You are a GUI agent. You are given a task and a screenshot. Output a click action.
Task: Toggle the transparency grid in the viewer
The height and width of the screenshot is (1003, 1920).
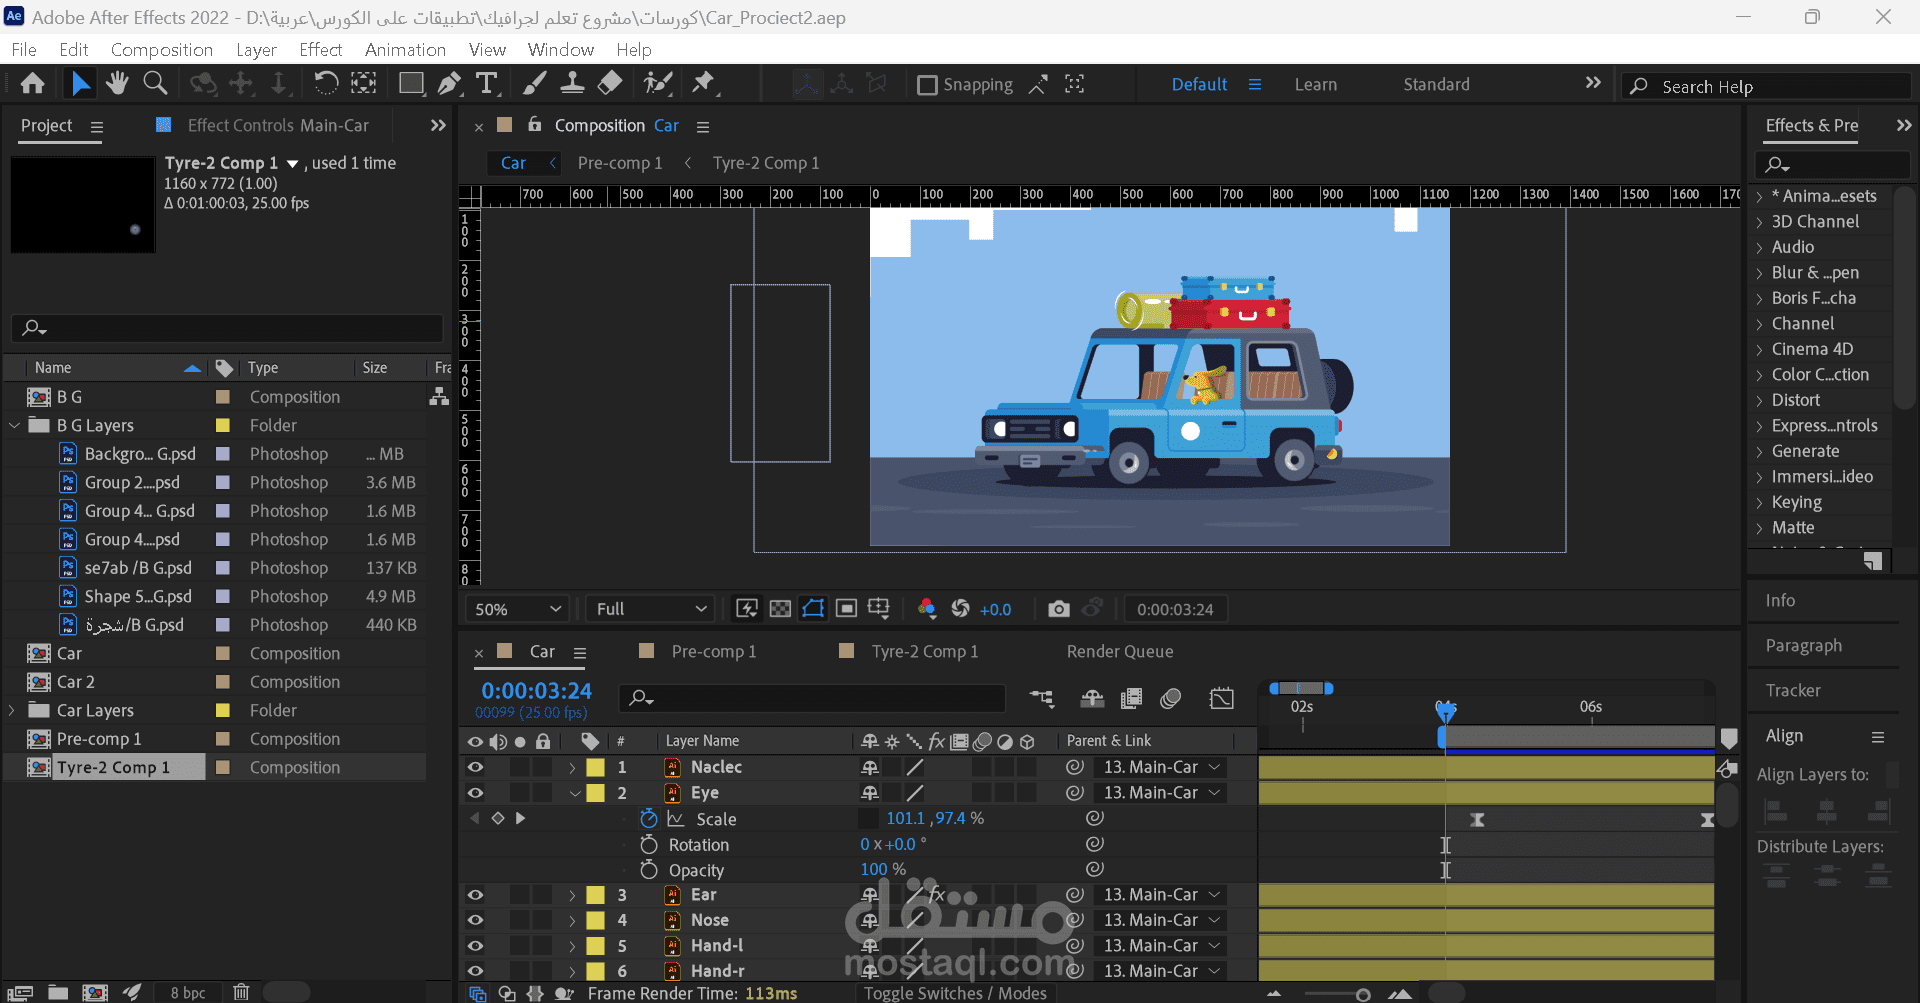click(780, 609)
